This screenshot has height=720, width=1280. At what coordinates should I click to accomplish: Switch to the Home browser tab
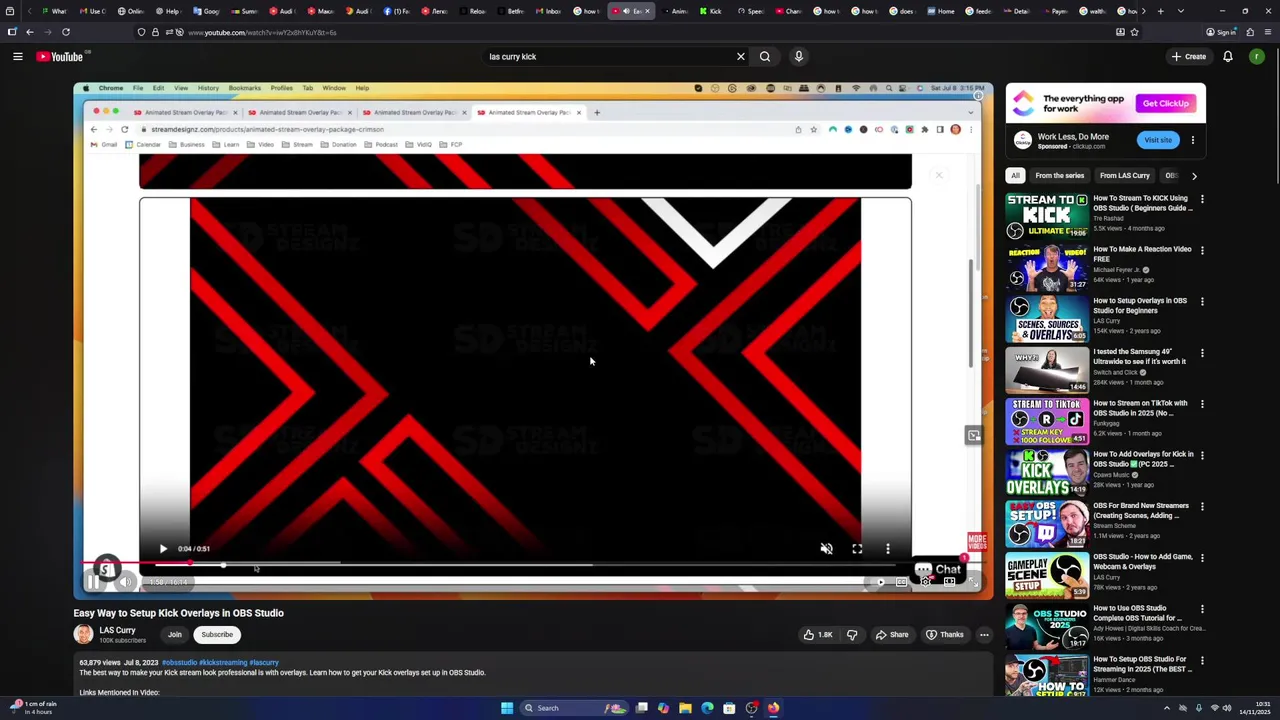click(x=940, y=11)
